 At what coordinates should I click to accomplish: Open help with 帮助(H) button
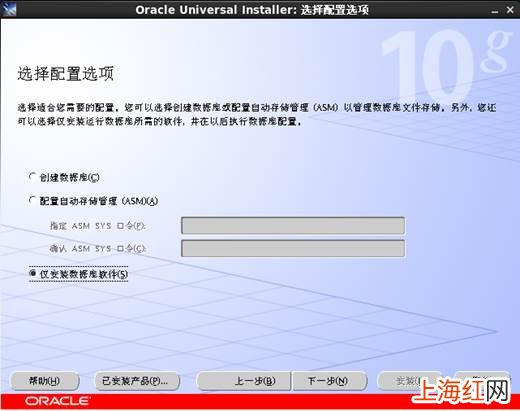(45, 381)
